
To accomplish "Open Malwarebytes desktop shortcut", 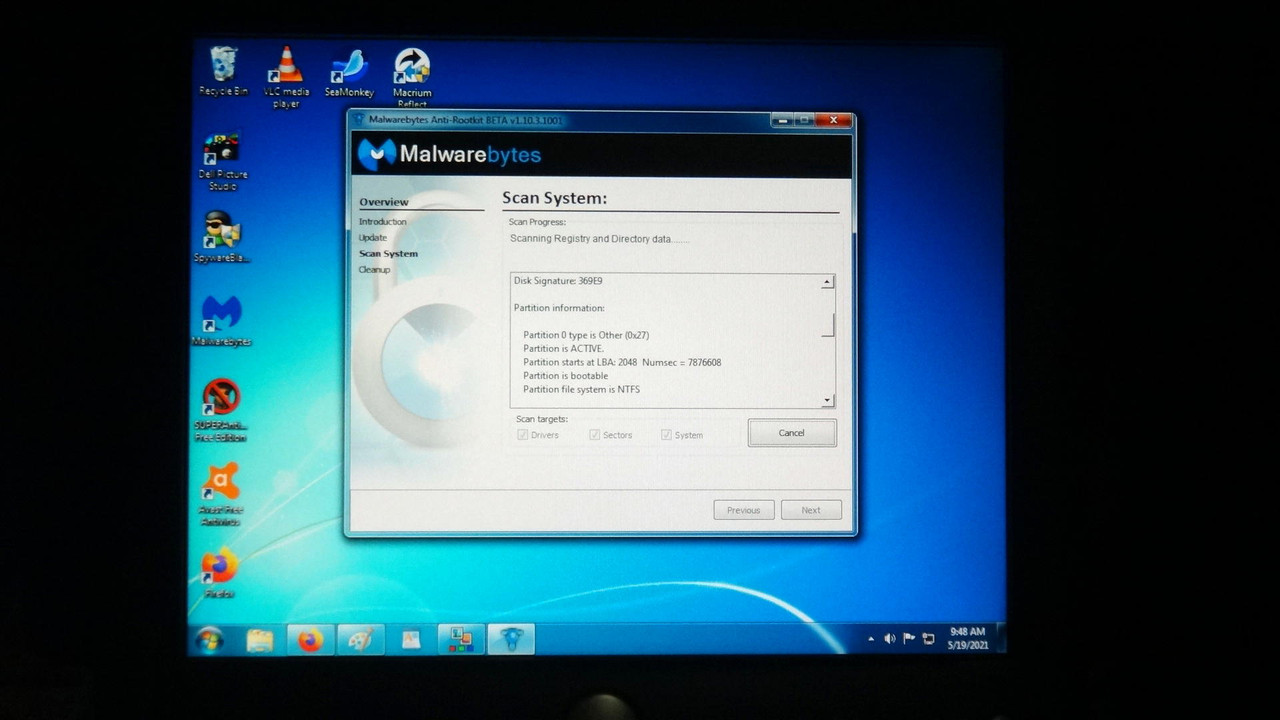I will click(x=222, y=321).
